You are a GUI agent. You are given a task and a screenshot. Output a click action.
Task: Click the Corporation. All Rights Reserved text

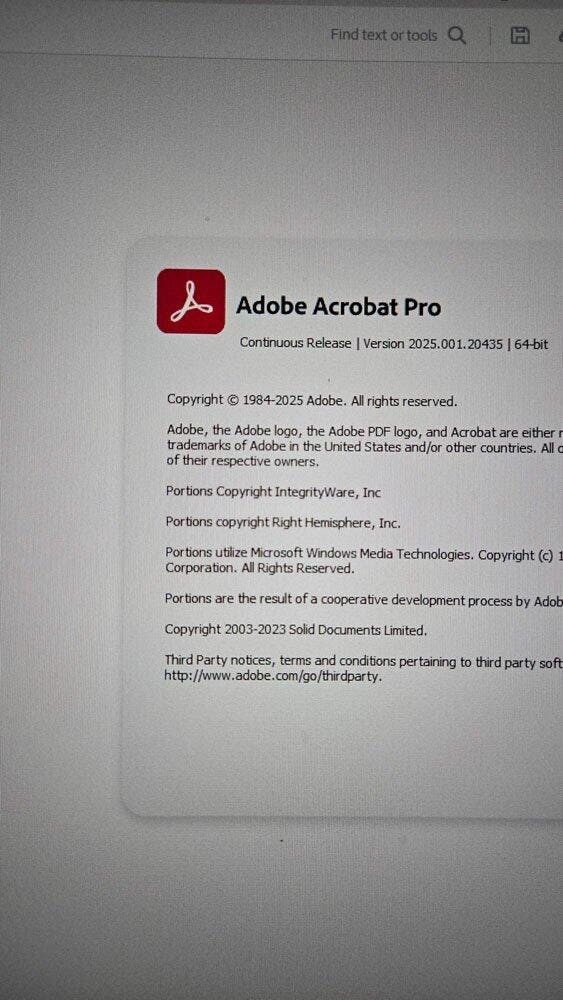coord(260,568)
